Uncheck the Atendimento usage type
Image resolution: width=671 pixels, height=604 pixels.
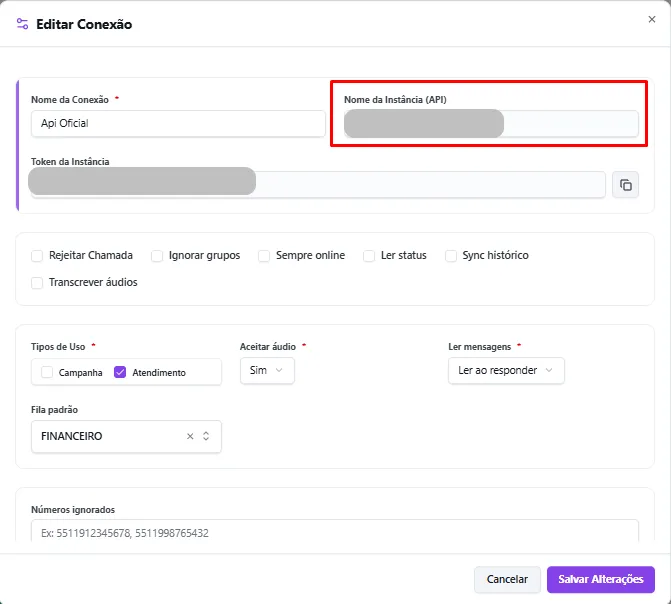click(120, 372)
